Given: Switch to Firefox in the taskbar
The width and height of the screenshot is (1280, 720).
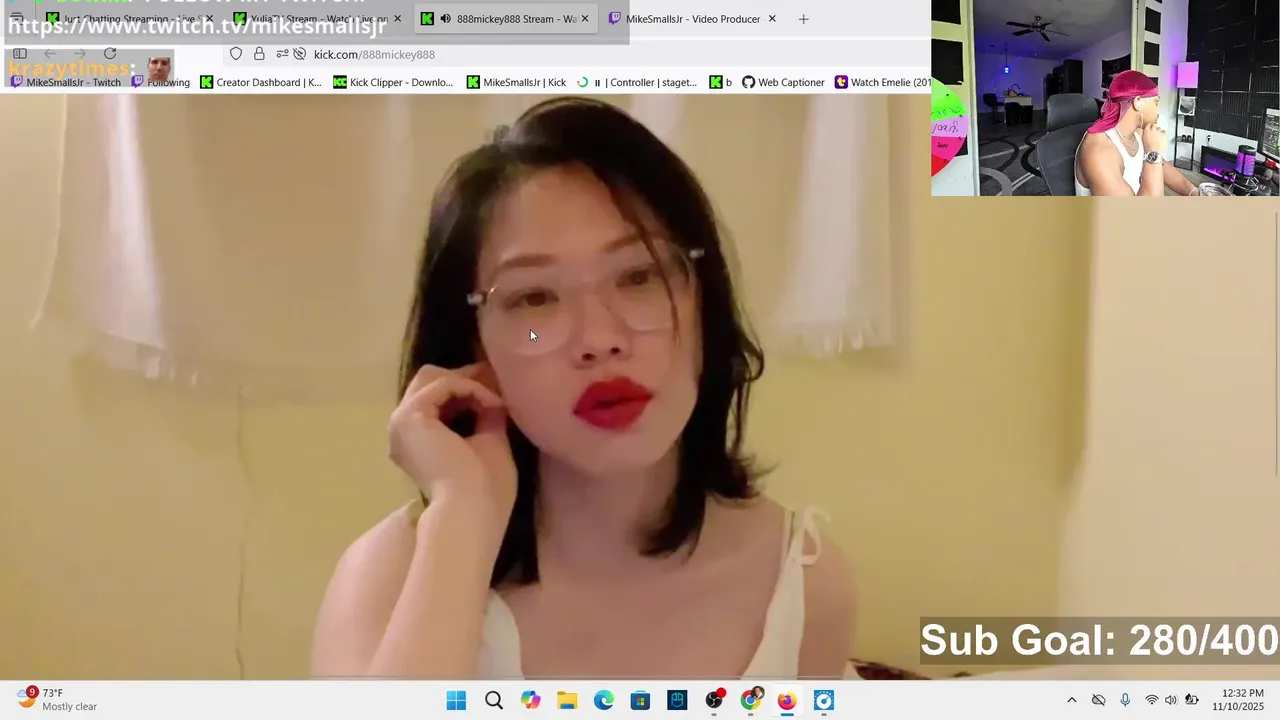Looking at the screenshot, I should (x=787, y=700).
